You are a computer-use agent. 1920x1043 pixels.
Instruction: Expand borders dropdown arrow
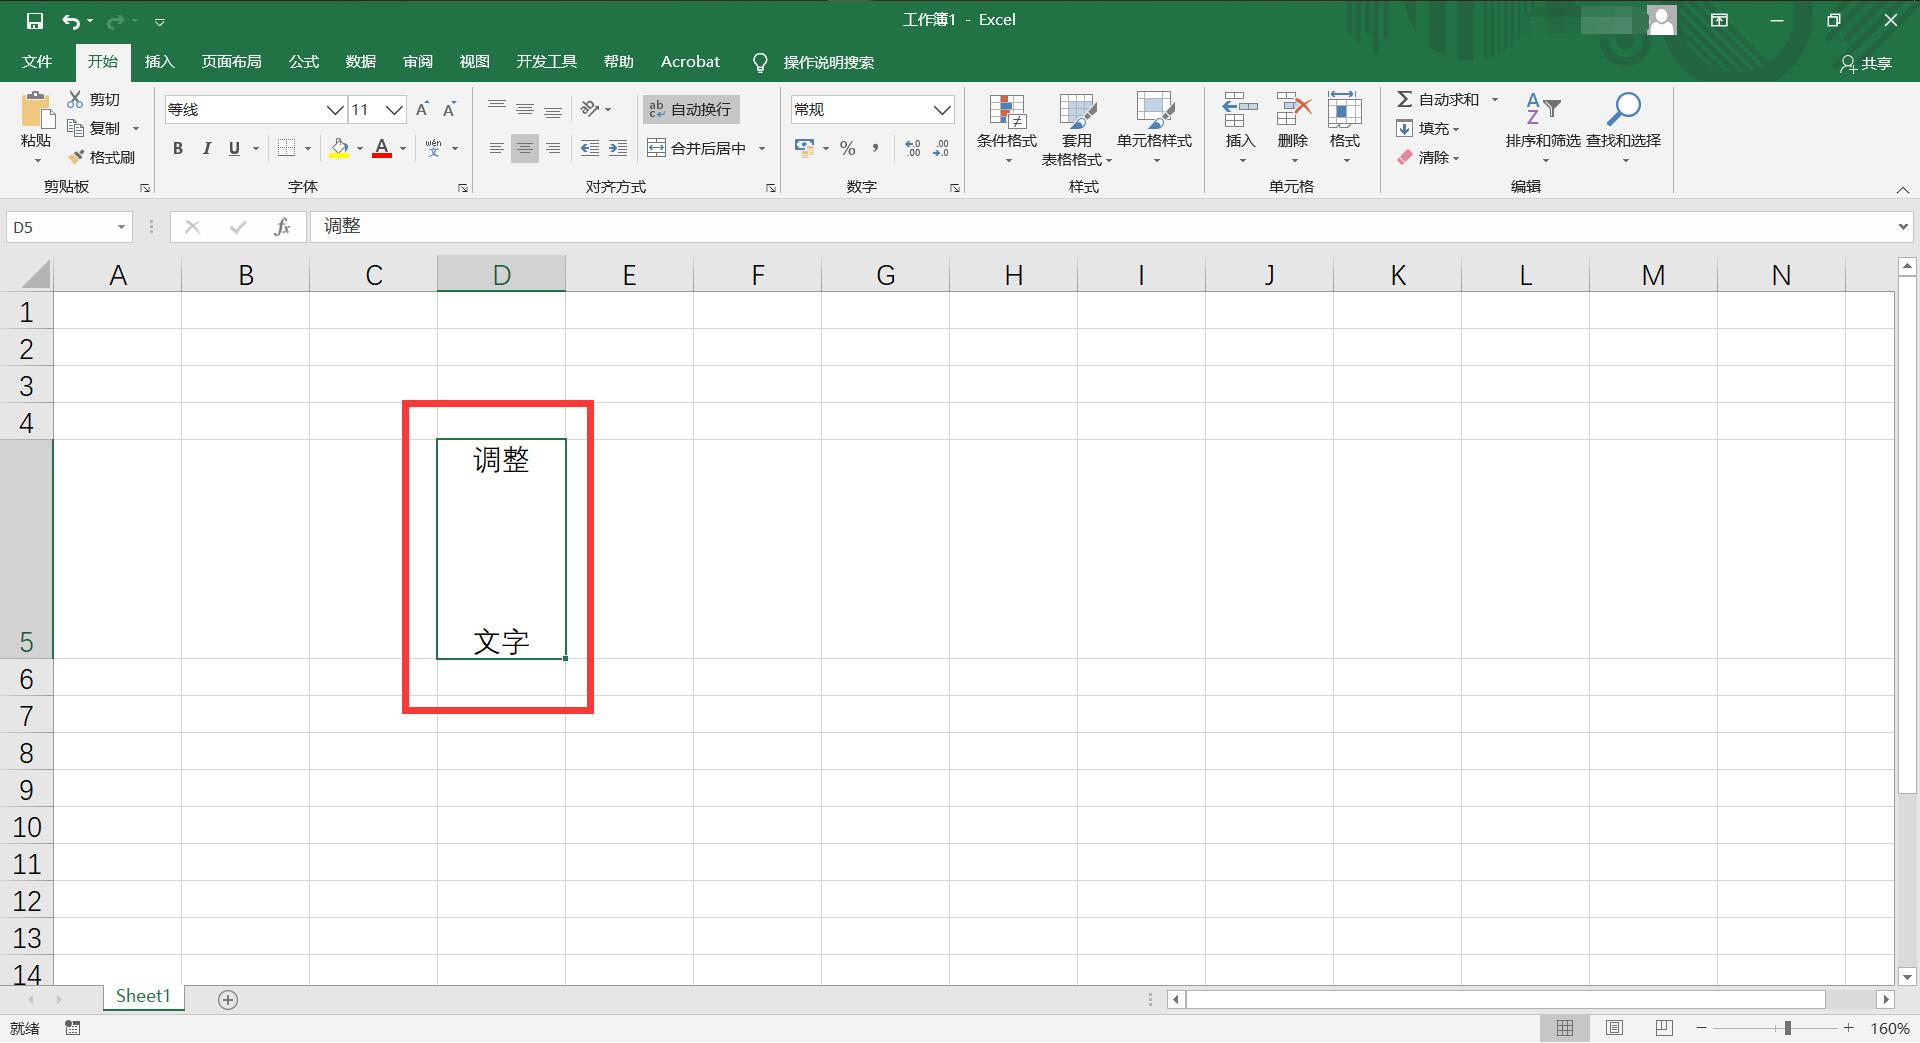[x=308, y=148]
